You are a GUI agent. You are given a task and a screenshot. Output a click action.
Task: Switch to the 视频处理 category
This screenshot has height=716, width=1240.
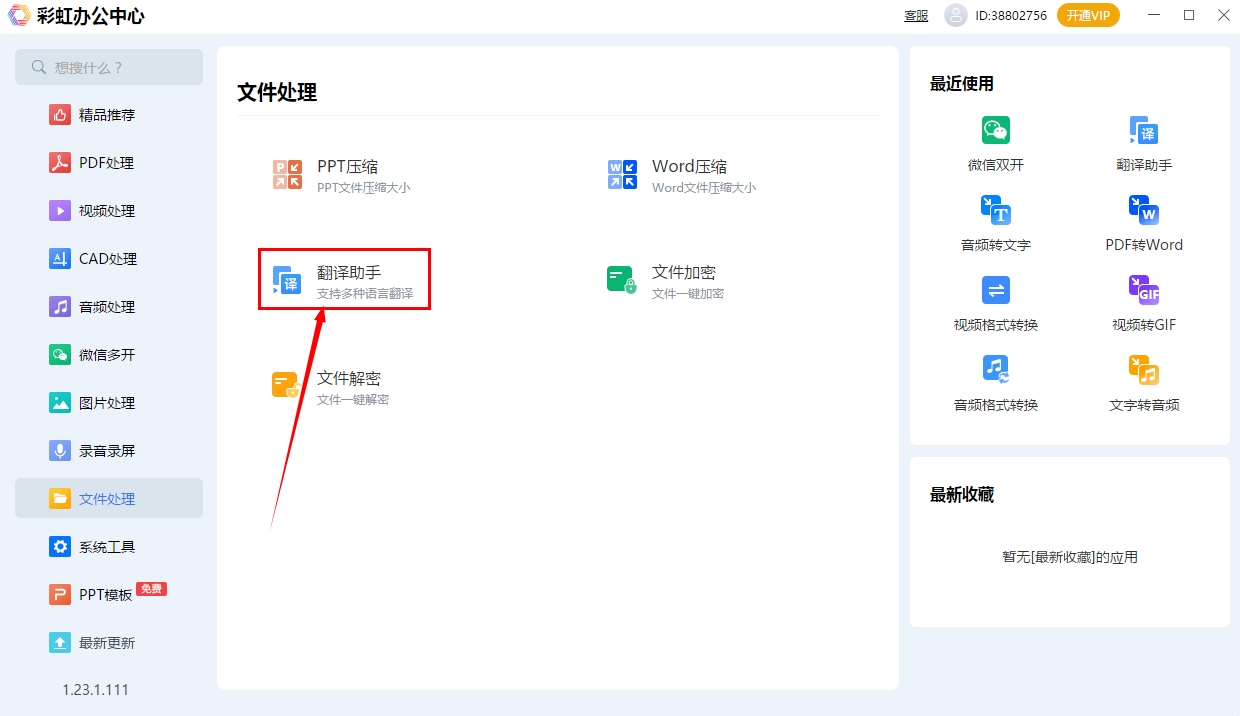pos(108,210)
